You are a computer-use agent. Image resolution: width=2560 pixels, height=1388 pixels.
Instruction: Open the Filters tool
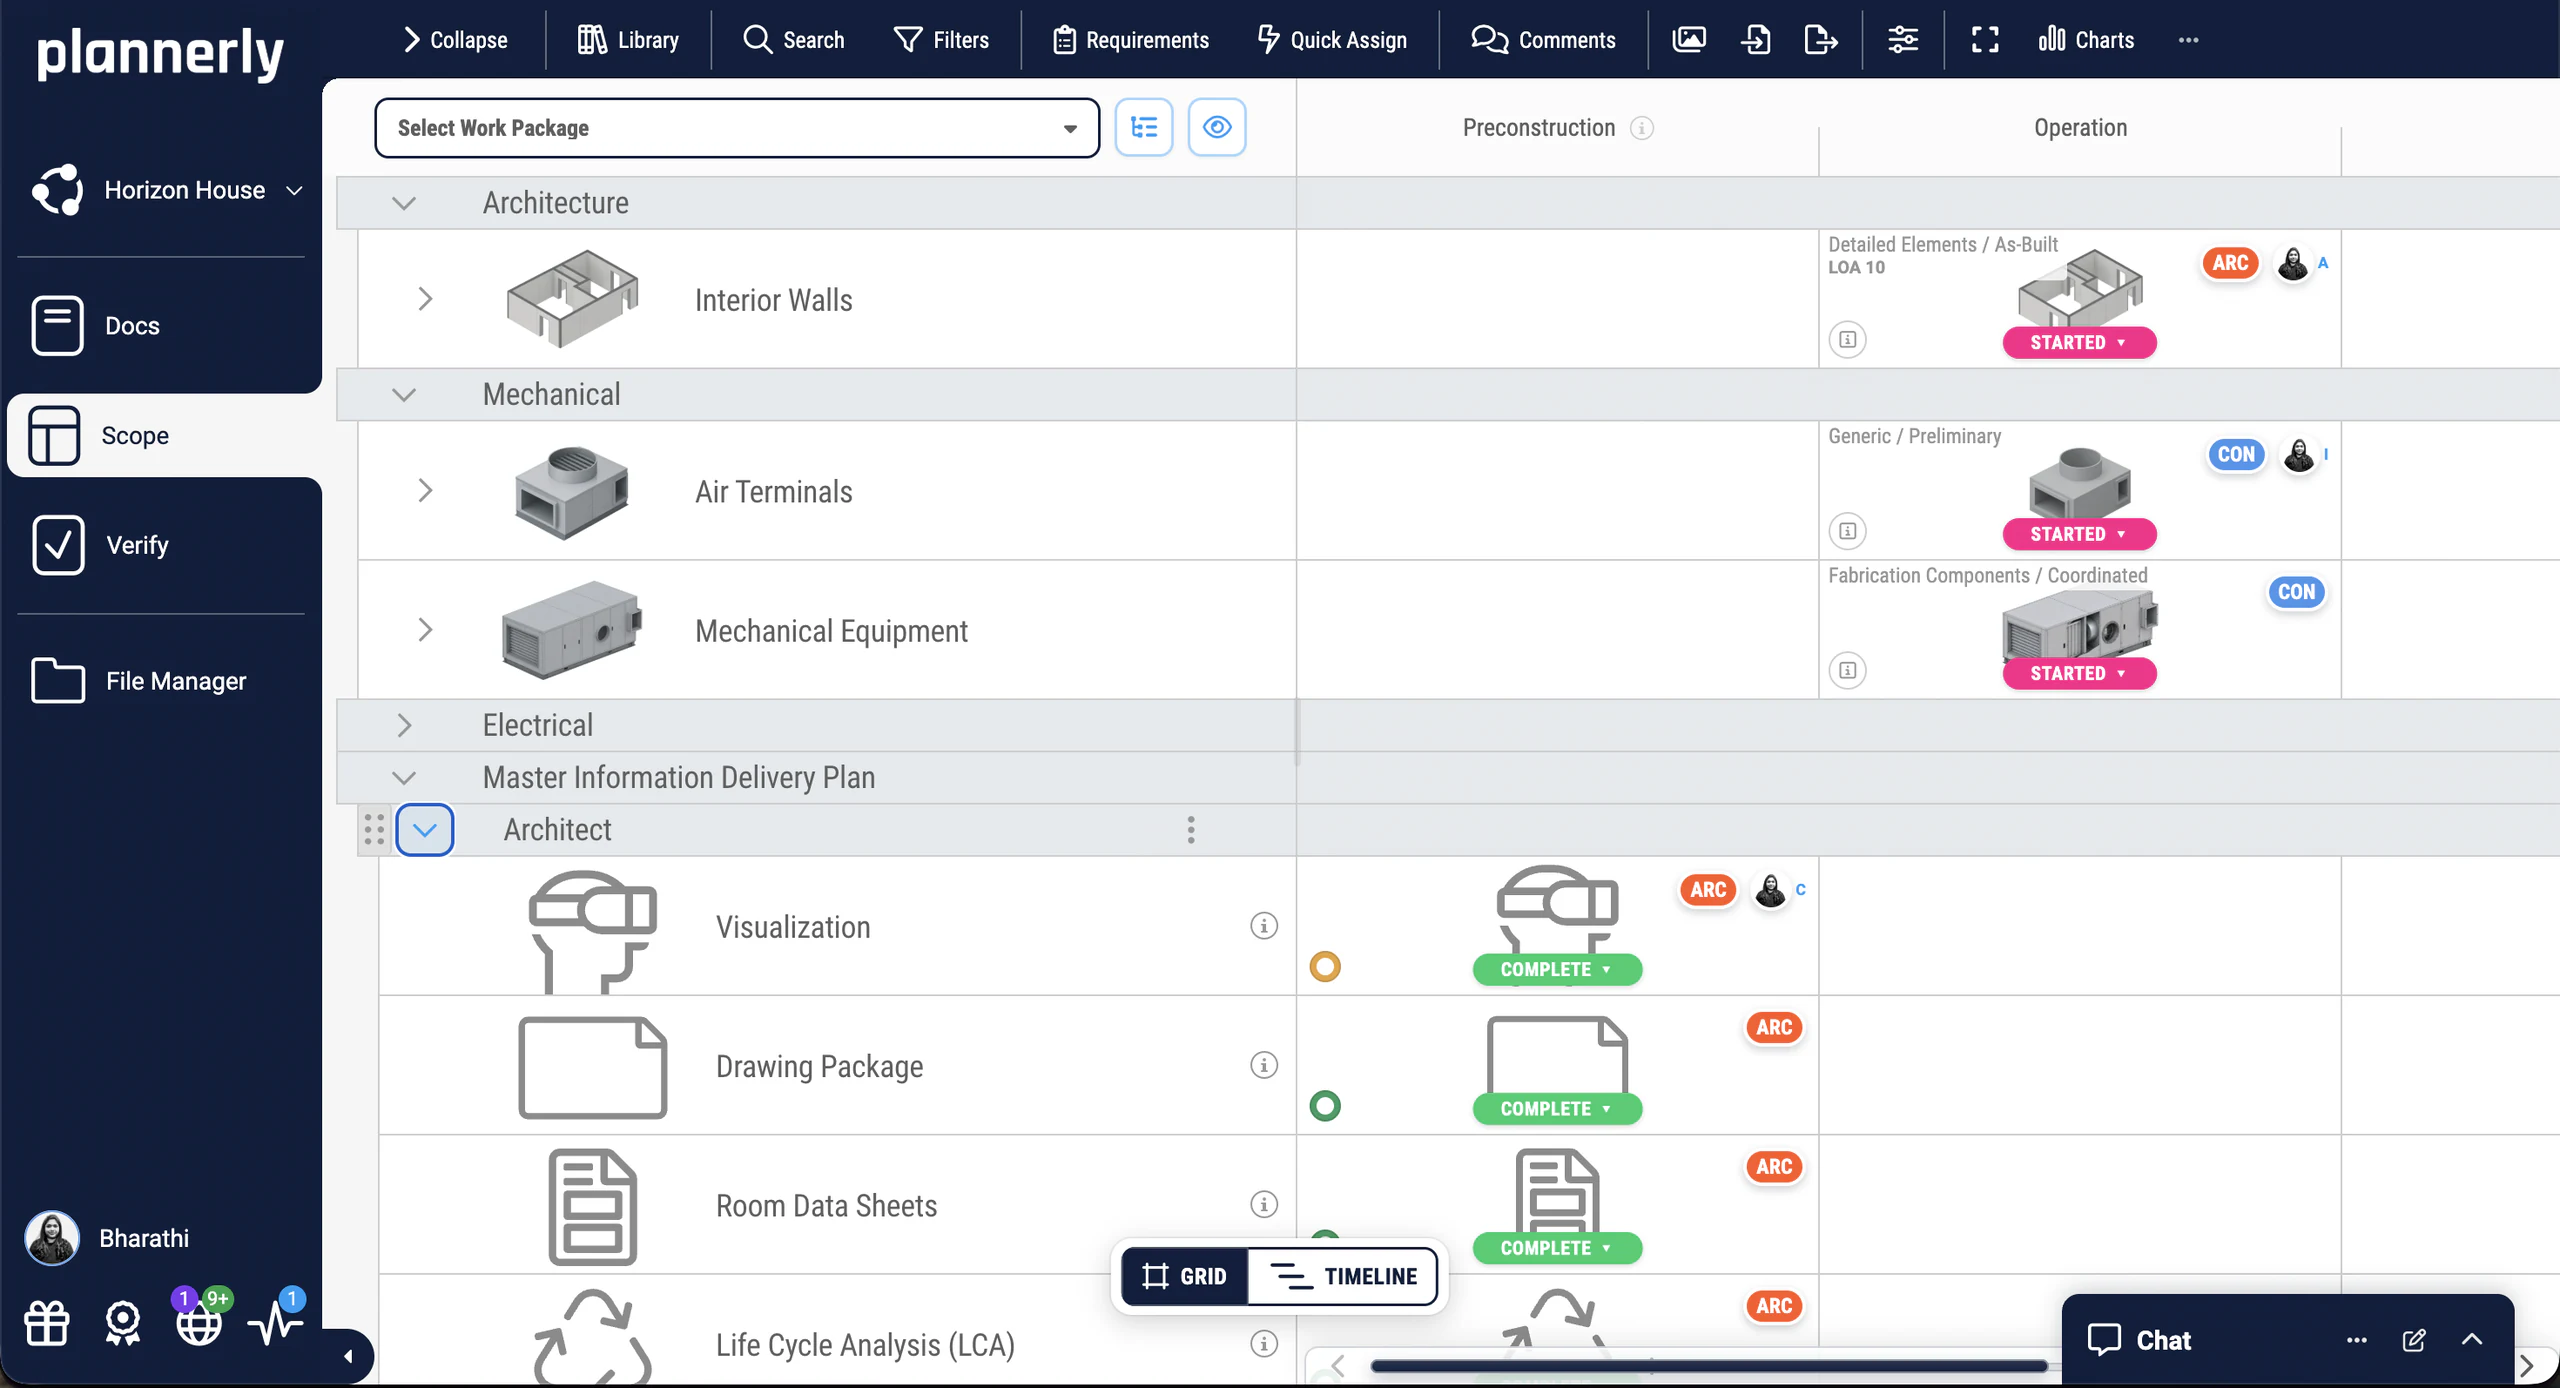click(x=941, y=40)
